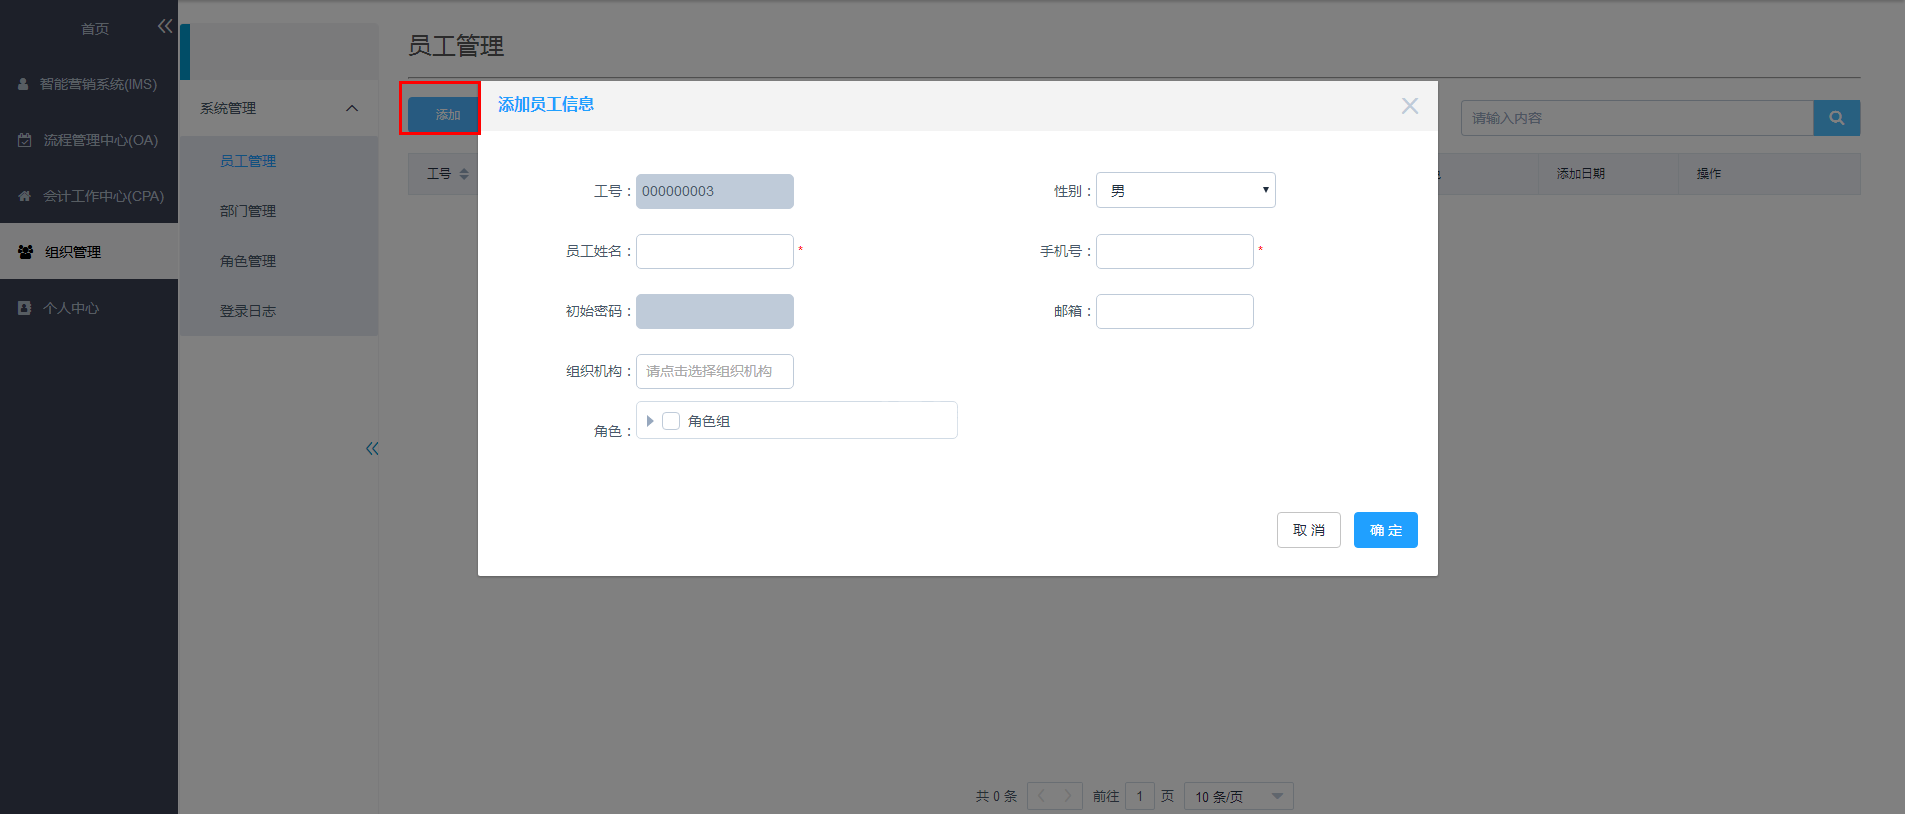
Task: Check the 角色组 checkbox
Action: [x=671, y=421]
